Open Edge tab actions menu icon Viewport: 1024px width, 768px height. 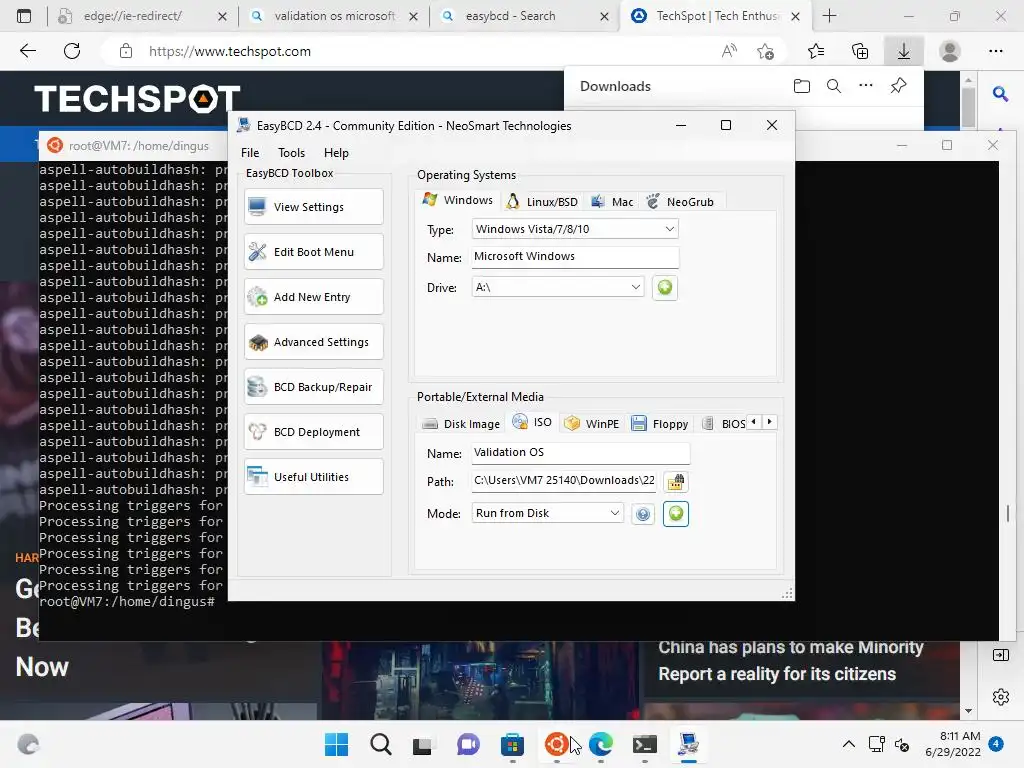(24, 16)
